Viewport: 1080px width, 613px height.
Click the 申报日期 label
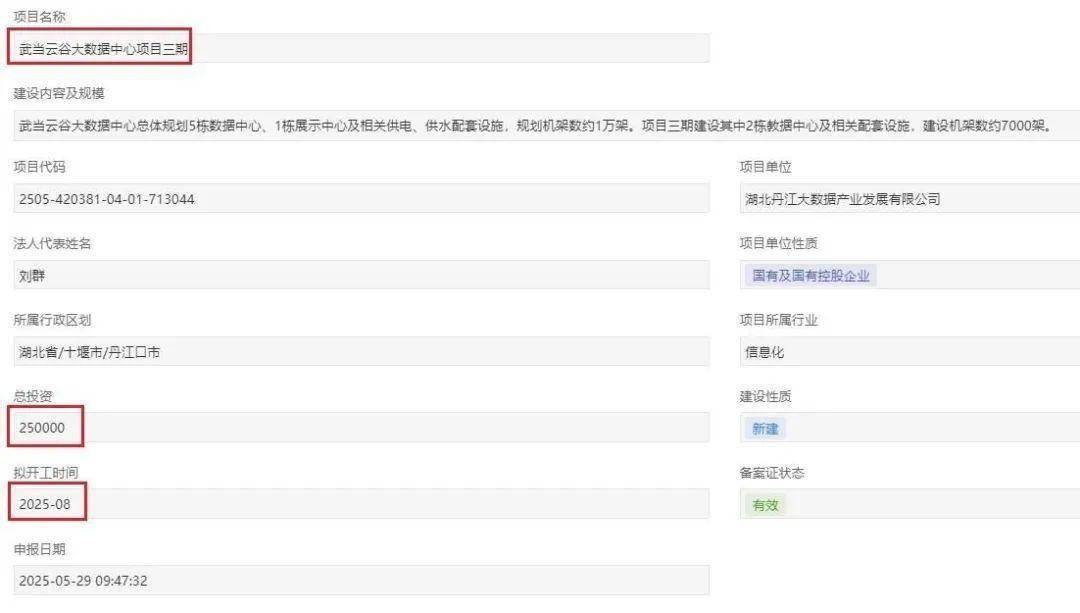(x=40, y=550)
